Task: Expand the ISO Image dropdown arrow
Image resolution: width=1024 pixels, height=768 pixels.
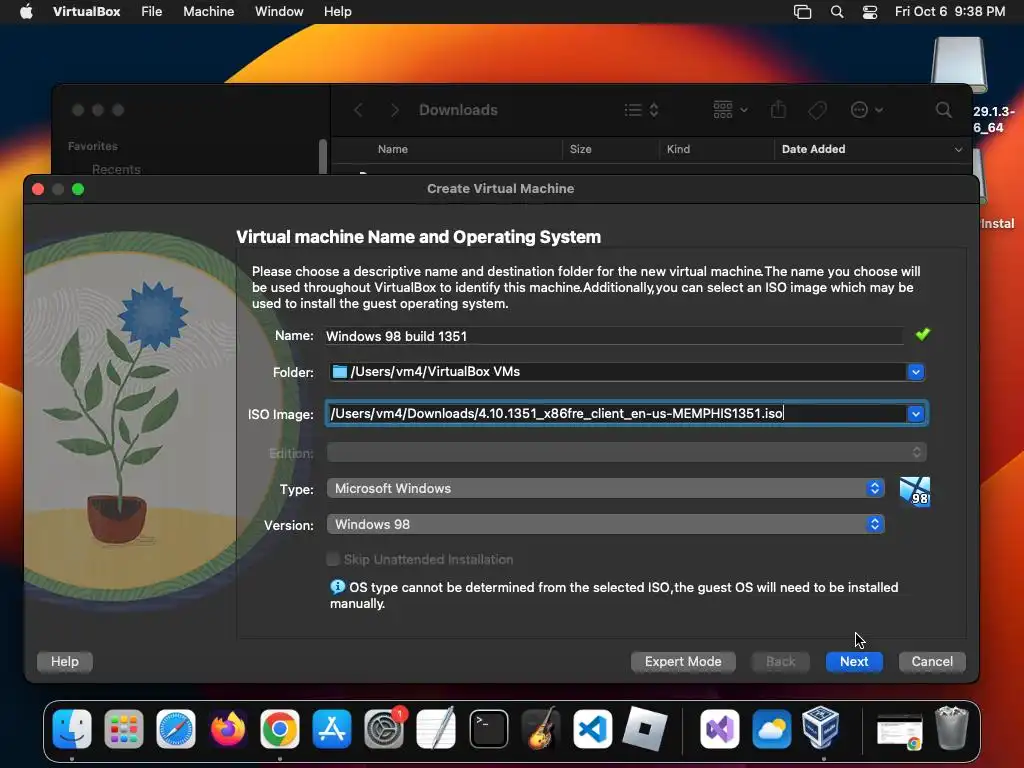Action: (x=916, y=413)
